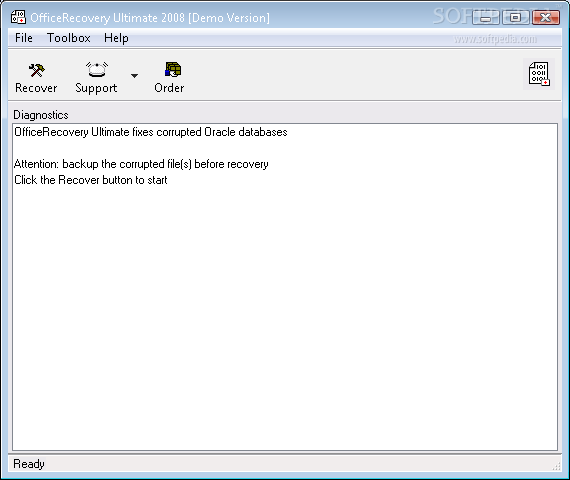Expand the Support dropdown arrow

click(134, 76)
